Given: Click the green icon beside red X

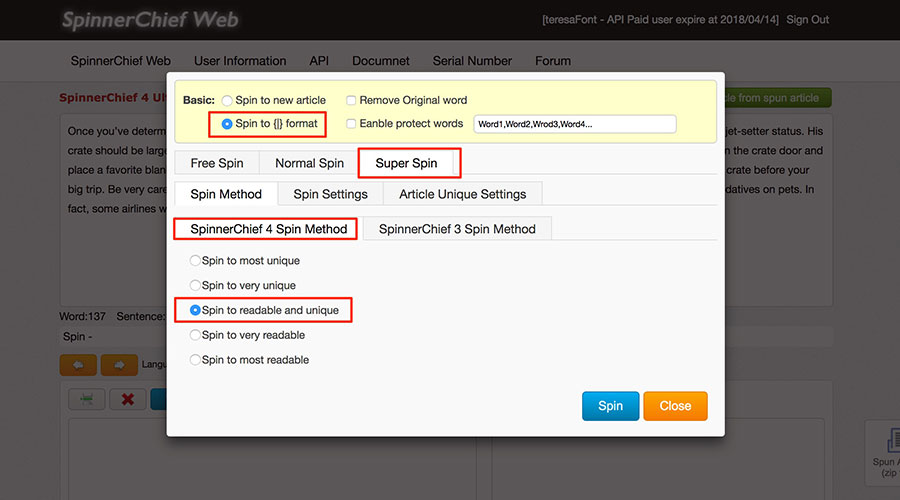Looking at the screenshot, I should point(87,399).
